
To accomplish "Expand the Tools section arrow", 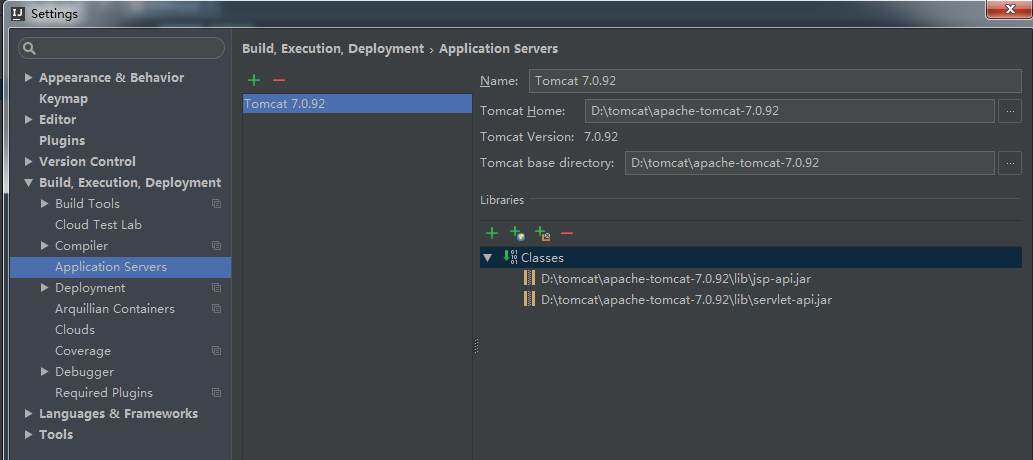I will [28, 435].
